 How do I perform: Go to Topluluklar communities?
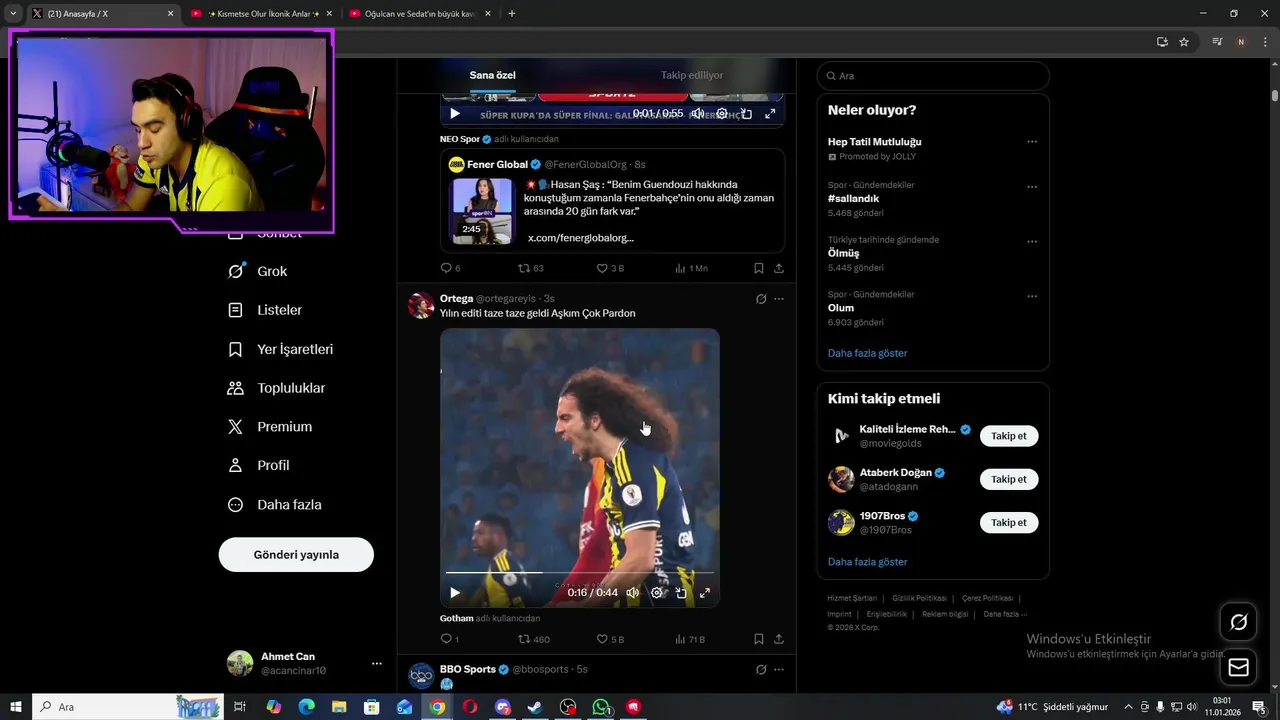click(276, 388)
